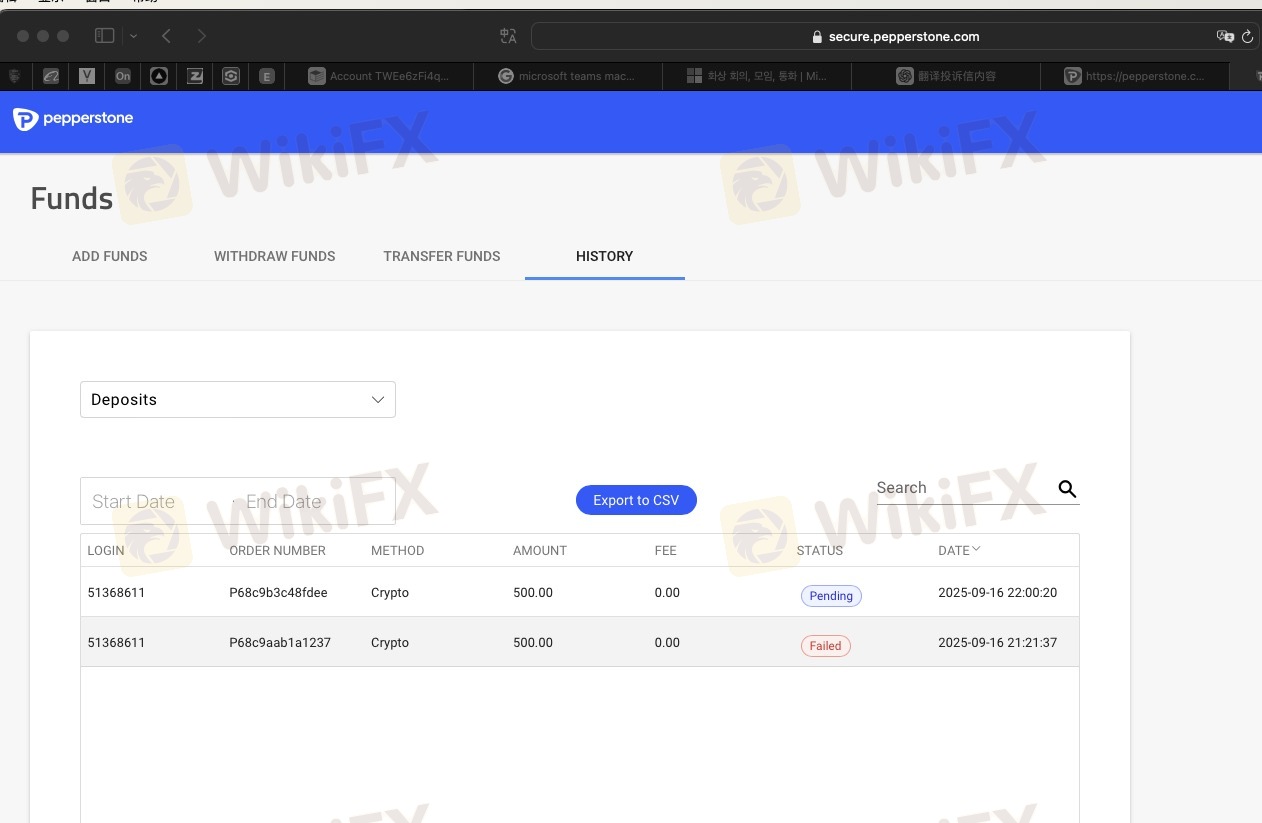Open the pinned tab with Z icon

pos(195,75)
